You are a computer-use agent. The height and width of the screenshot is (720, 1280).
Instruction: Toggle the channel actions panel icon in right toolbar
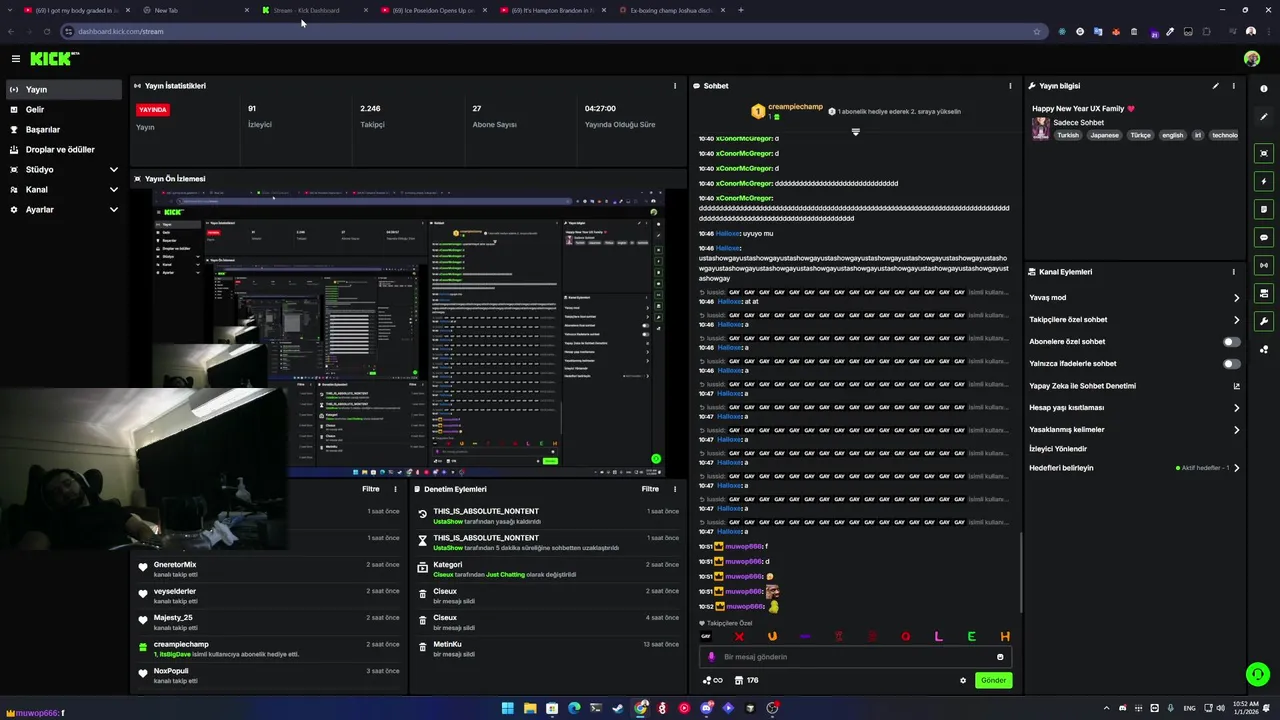(1264, 293)
